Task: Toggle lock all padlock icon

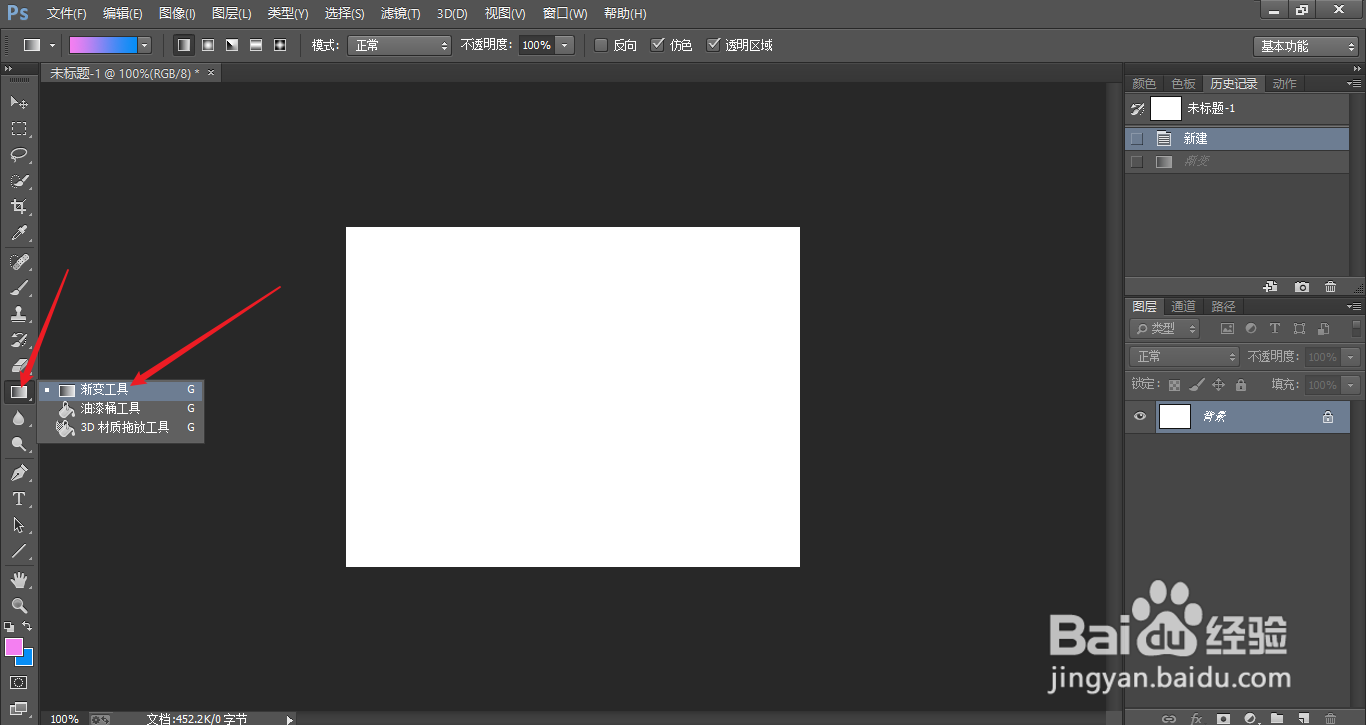Action: click(x=1241, y=385)
